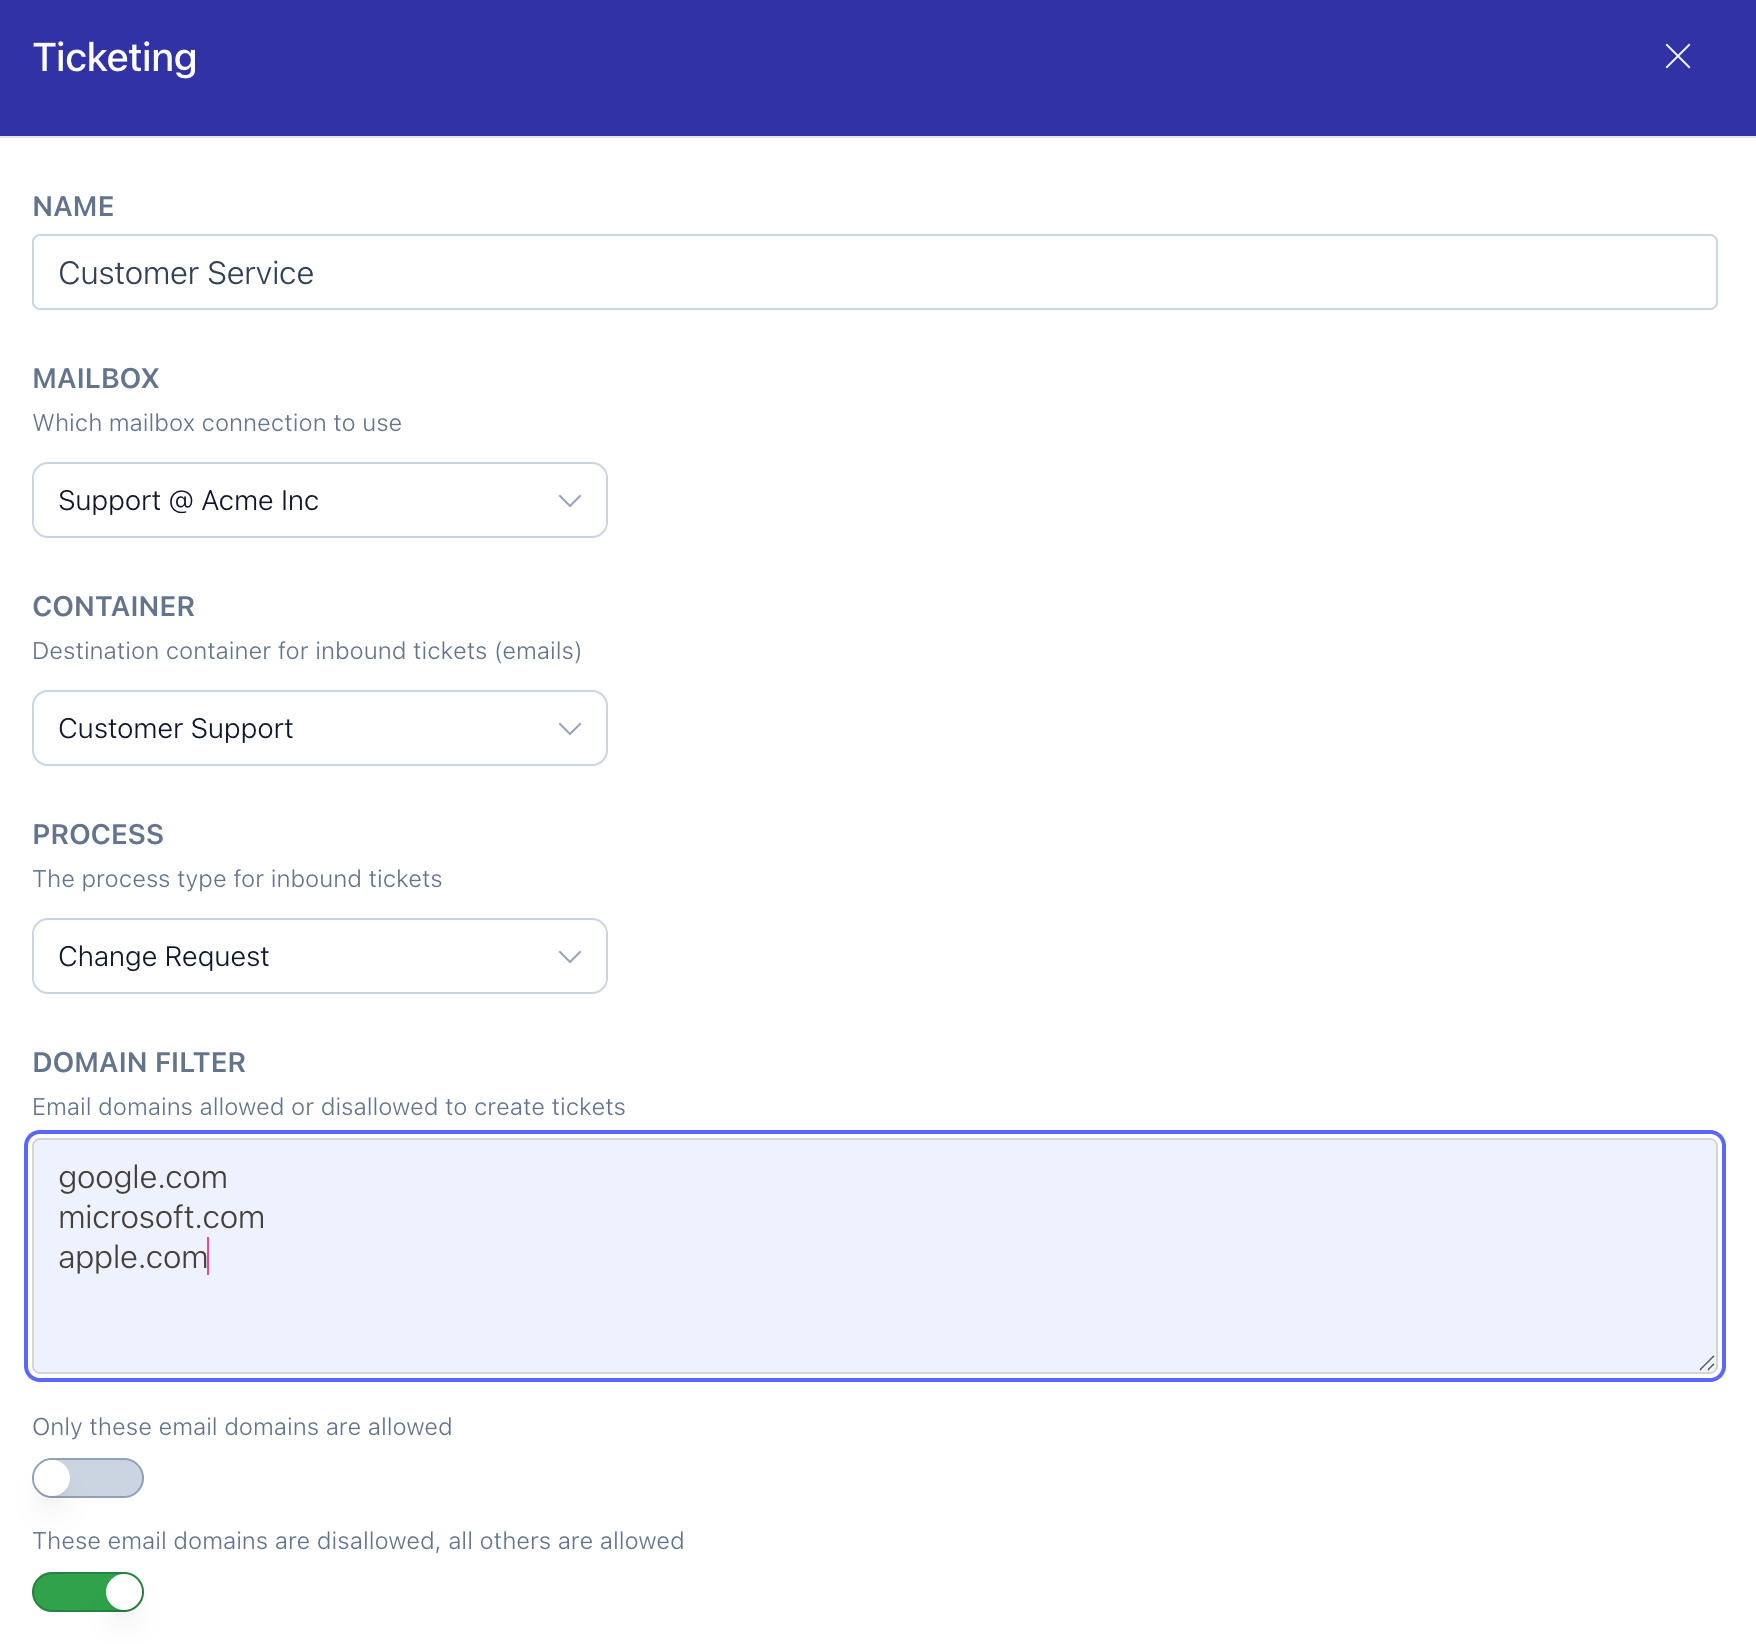
Task: Click the NAME field label
Action: pyautogui.click(x=73, y=207)
